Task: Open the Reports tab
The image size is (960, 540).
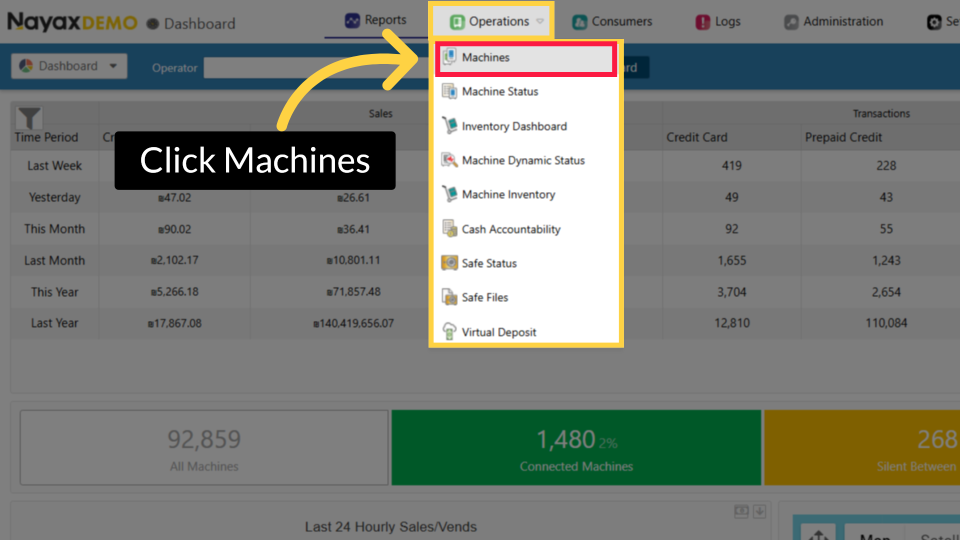Action: click(376, 21)
